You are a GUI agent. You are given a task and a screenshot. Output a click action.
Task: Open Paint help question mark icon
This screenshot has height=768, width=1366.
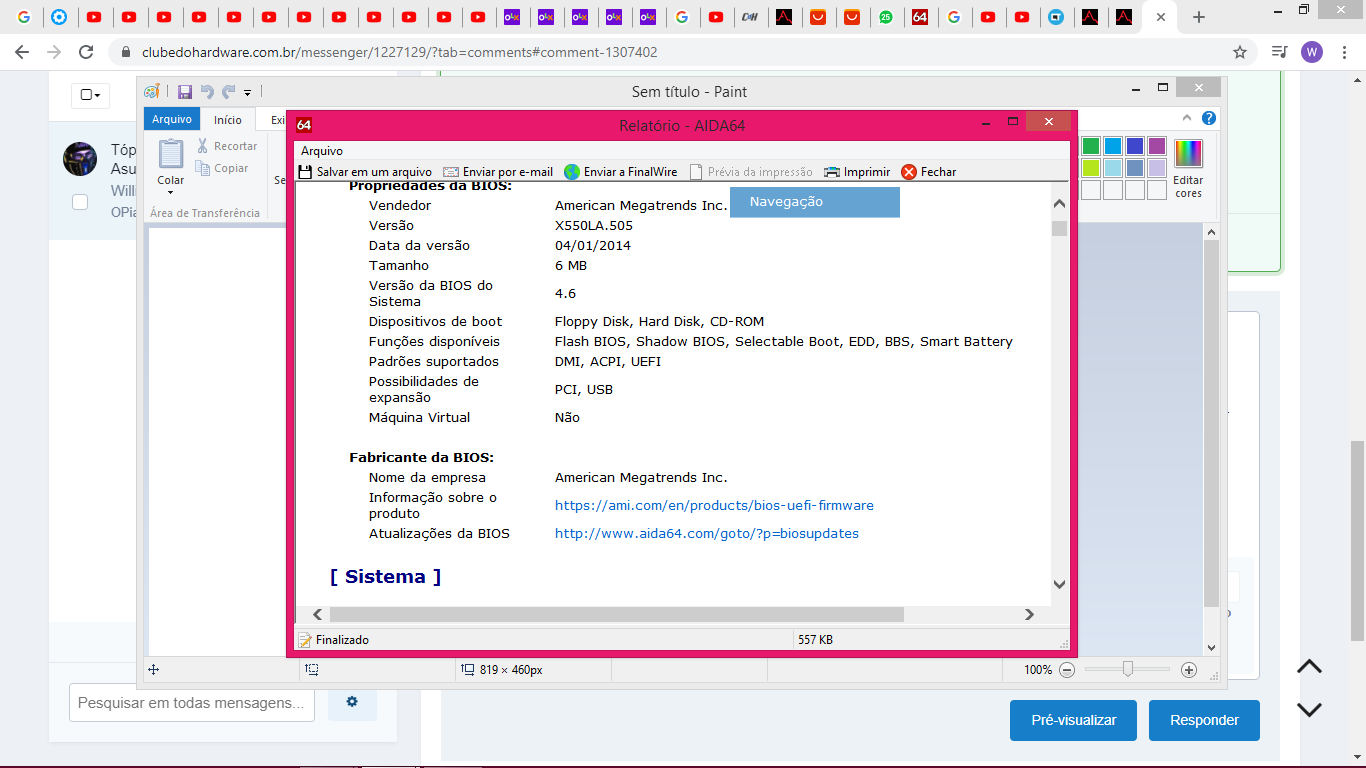point(1209,119)
